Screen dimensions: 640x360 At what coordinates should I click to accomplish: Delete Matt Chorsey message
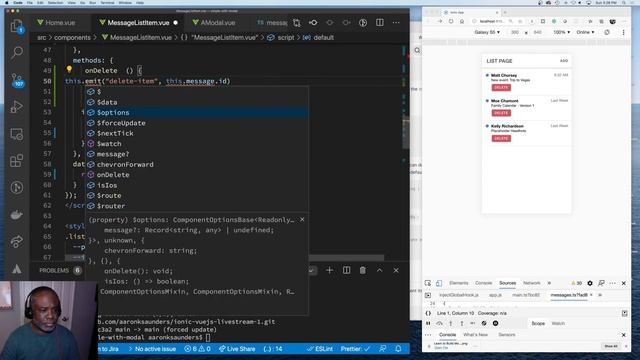click(501, 88)
